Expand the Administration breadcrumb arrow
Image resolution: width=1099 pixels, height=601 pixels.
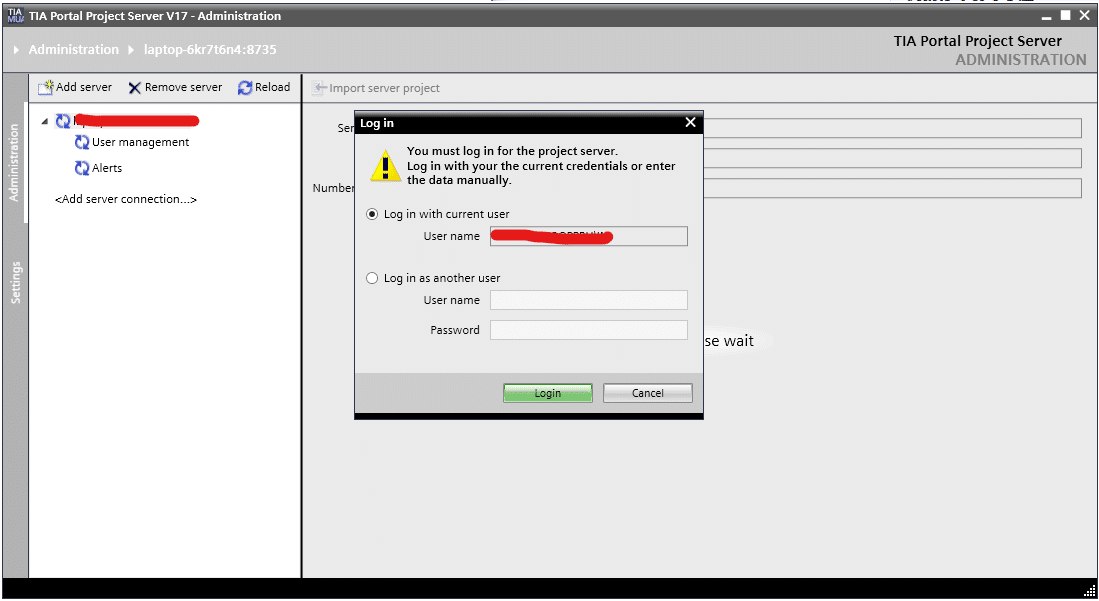pyautogui.click(x=16, y=50)
